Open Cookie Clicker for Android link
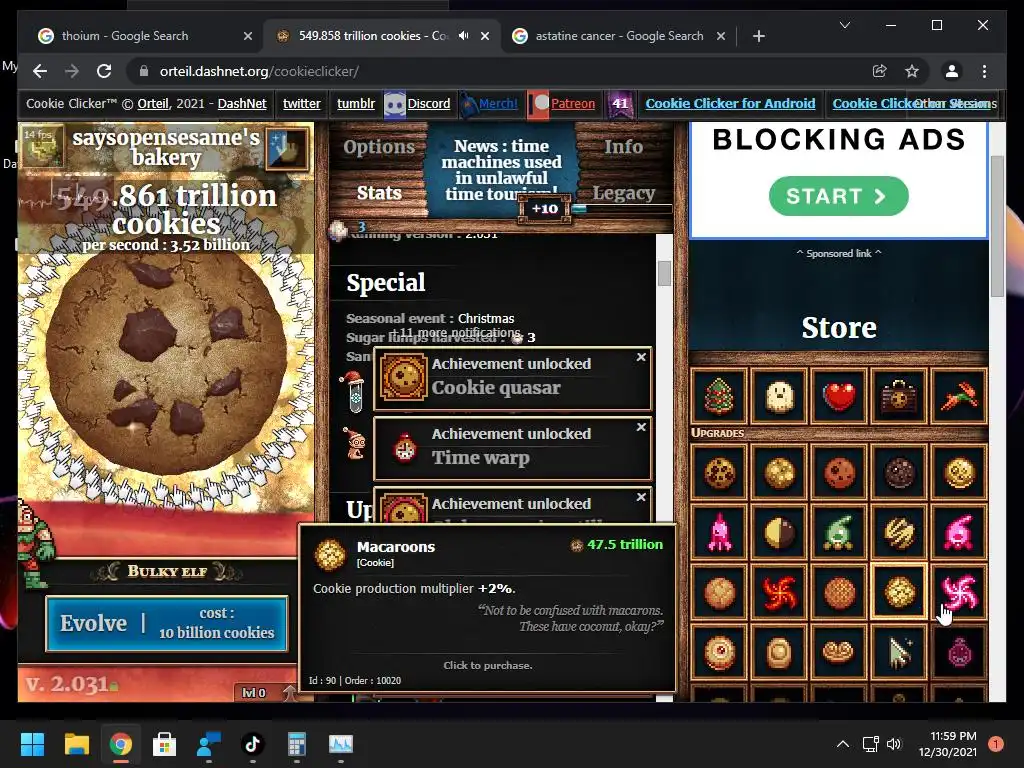 click(730, 103)
